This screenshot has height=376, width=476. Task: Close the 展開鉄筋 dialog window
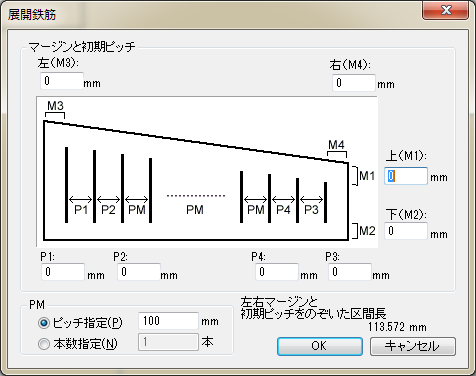click(x=446, y=11)
